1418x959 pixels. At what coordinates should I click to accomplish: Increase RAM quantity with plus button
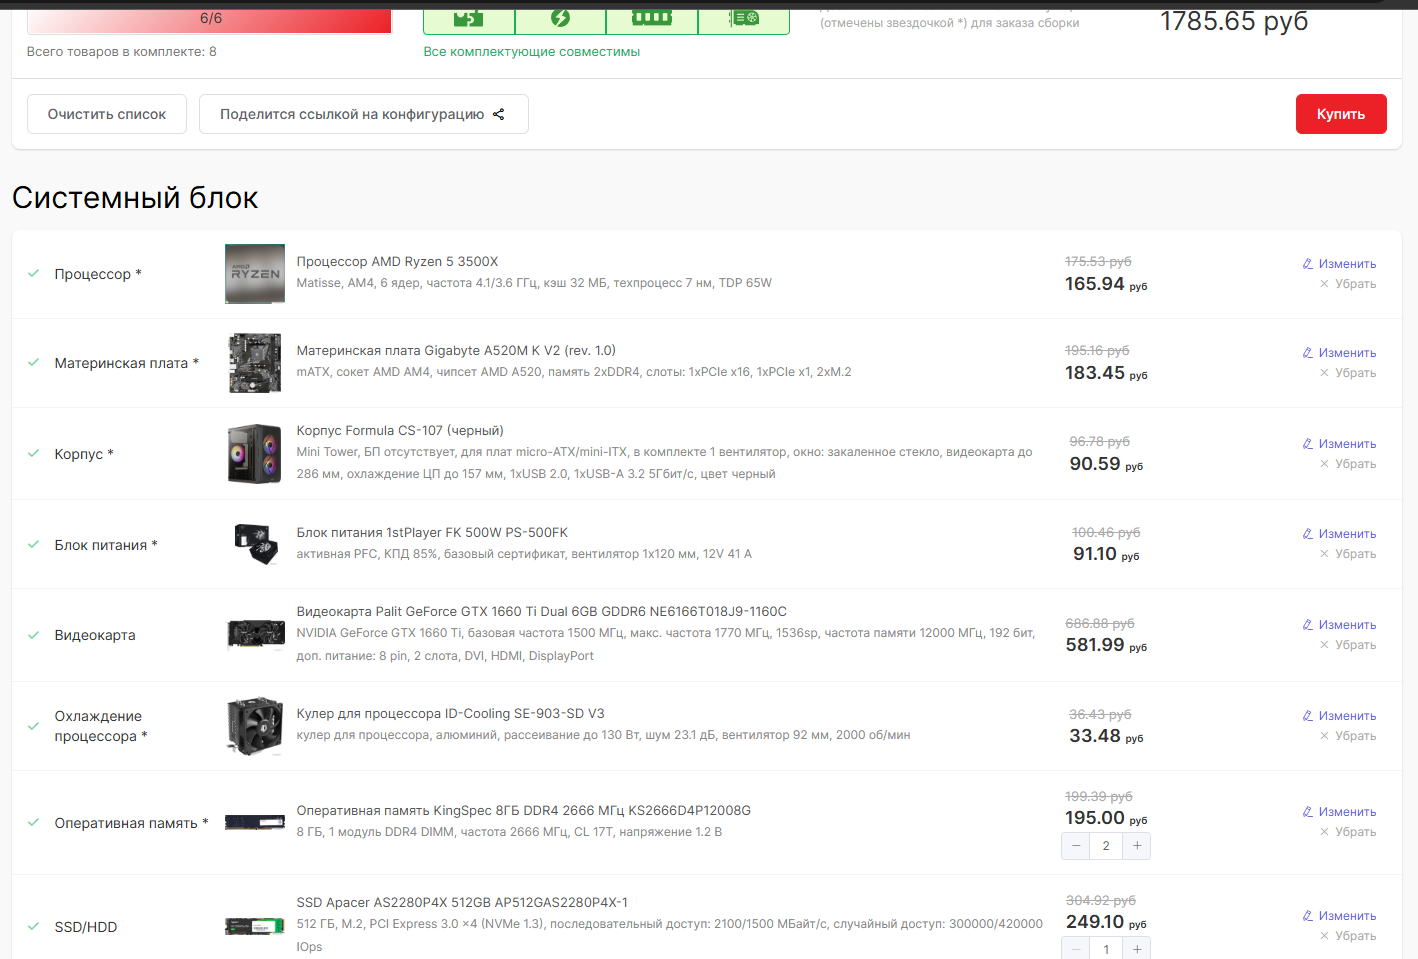1137,846
